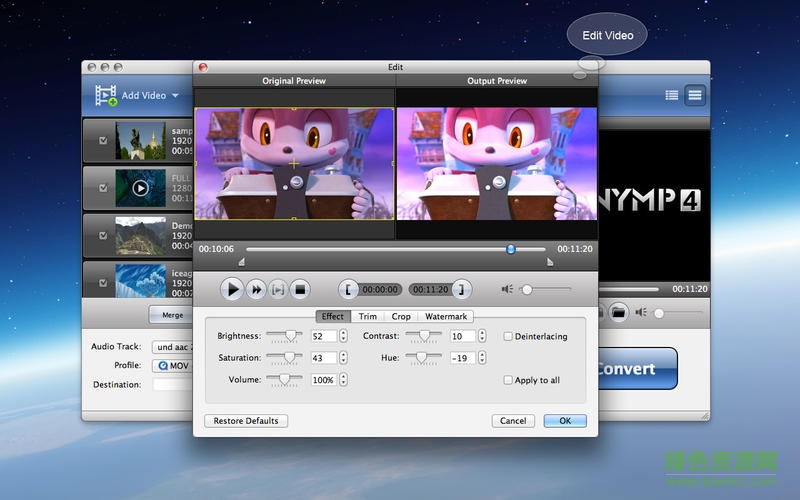800x500 pixels.
Task: Check the Apply to all option
Action: 508,380
